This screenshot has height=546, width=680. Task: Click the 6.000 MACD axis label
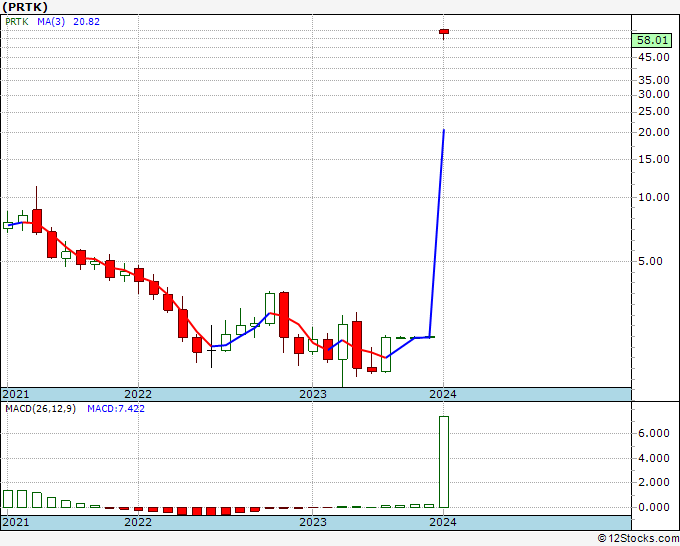tap(654, 433)
